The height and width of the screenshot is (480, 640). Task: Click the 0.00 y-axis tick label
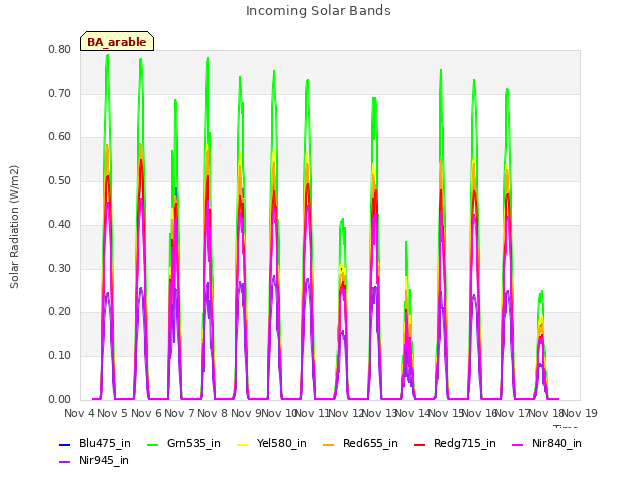pyautogui.click(x=60, y=400)
